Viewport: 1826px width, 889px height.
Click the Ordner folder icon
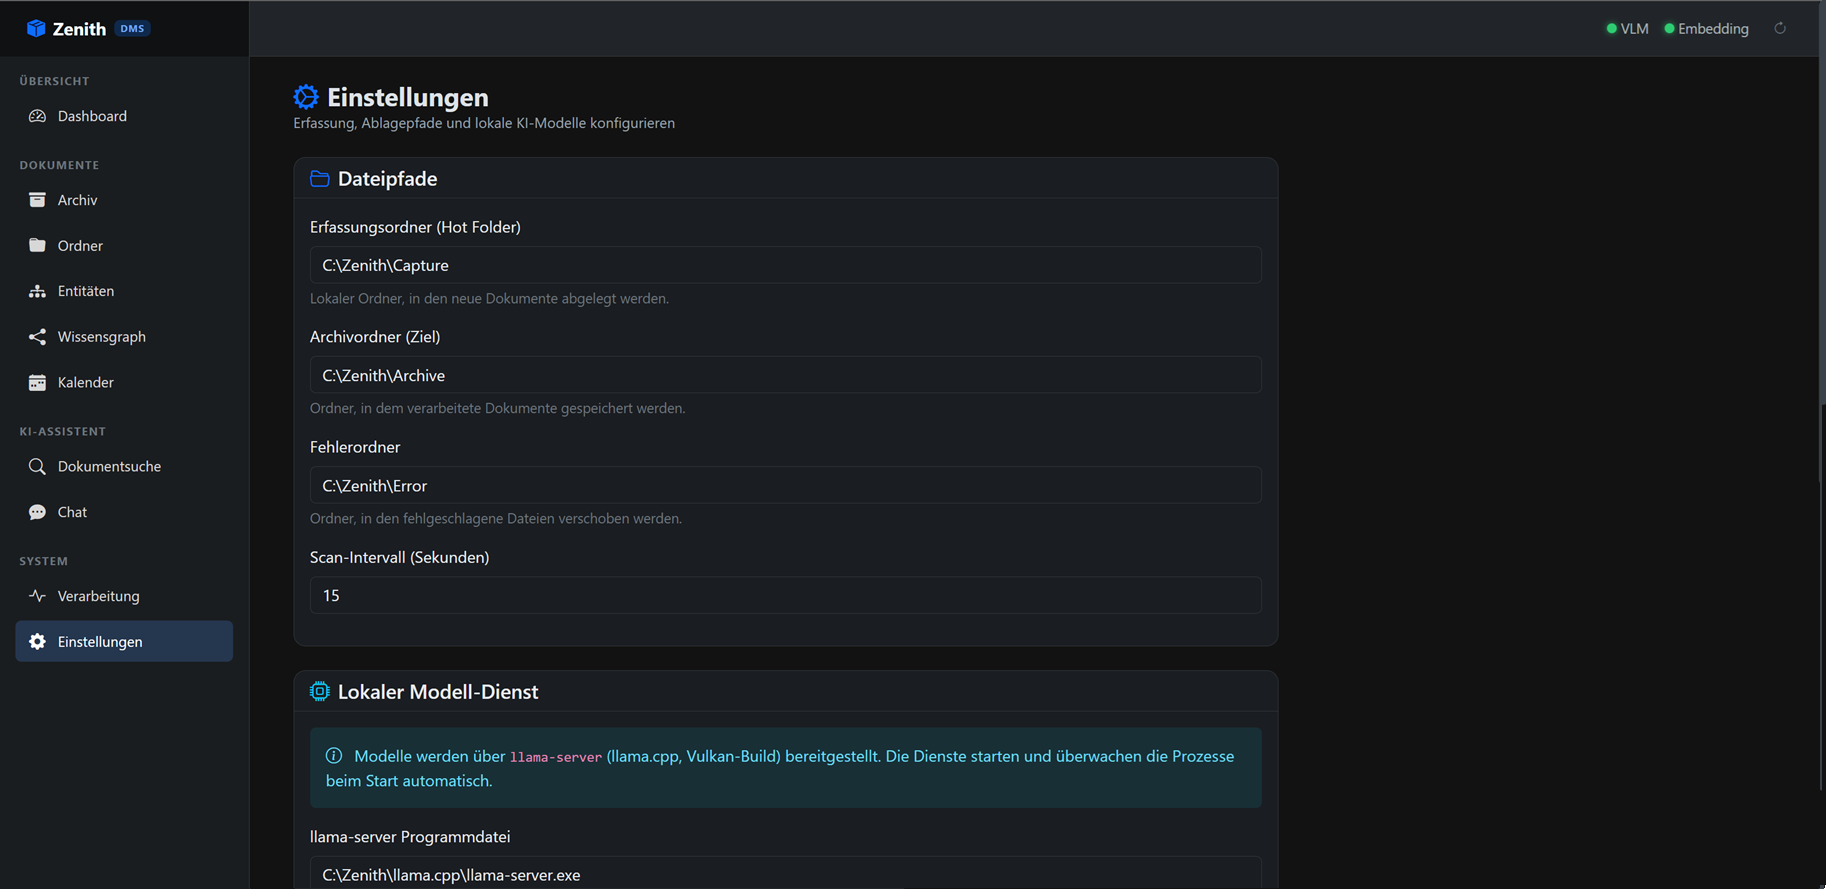click(x=37, y=245)
